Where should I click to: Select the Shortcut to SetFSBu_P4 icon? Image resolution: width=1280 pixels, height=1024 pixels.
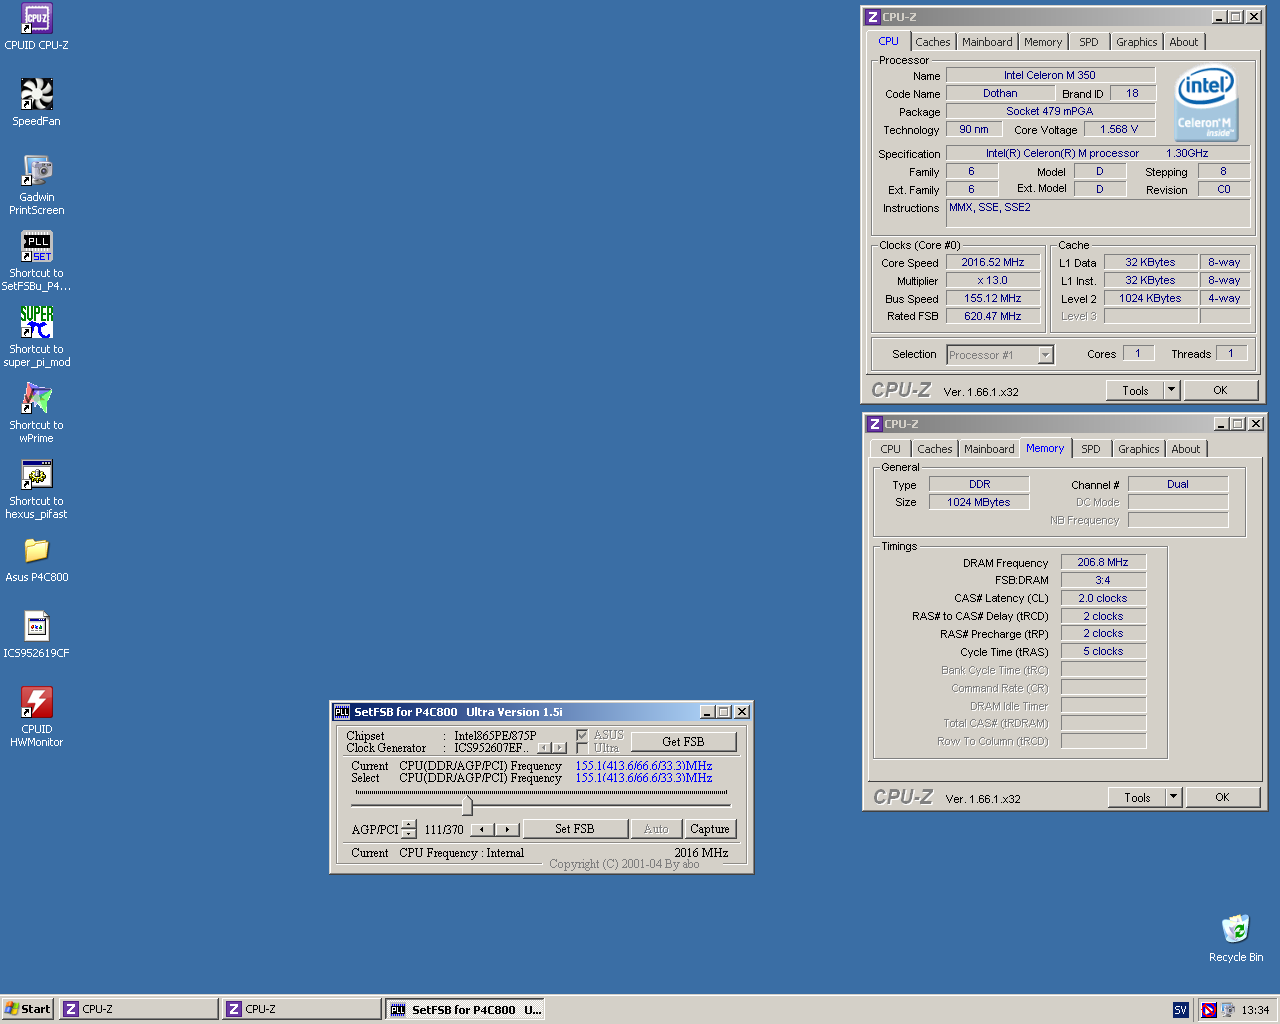coord(37,246)
